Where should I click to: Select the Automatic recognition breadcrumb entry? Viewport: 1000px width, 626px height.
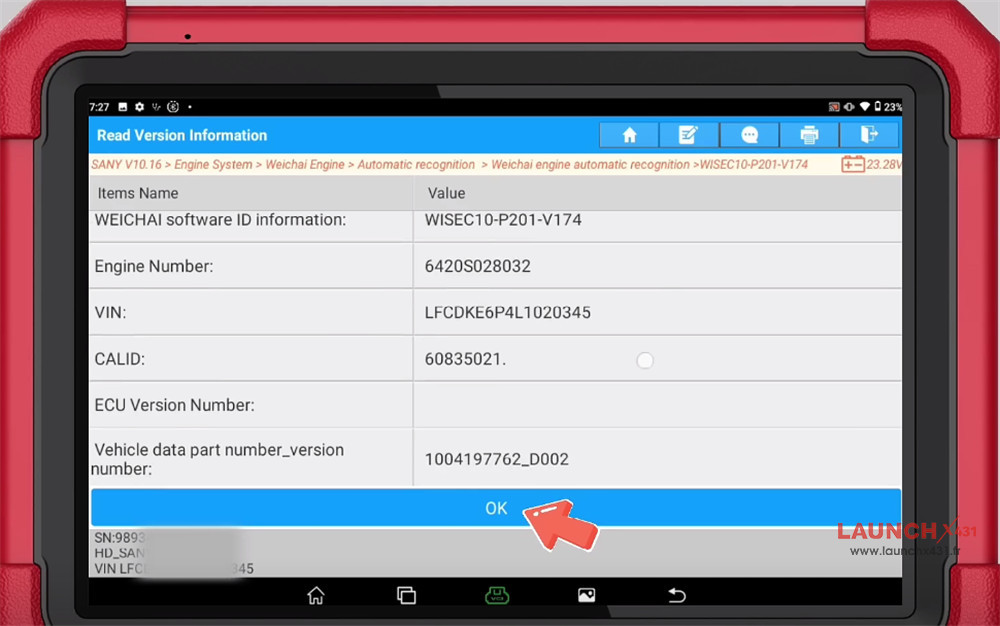[417, 164]
